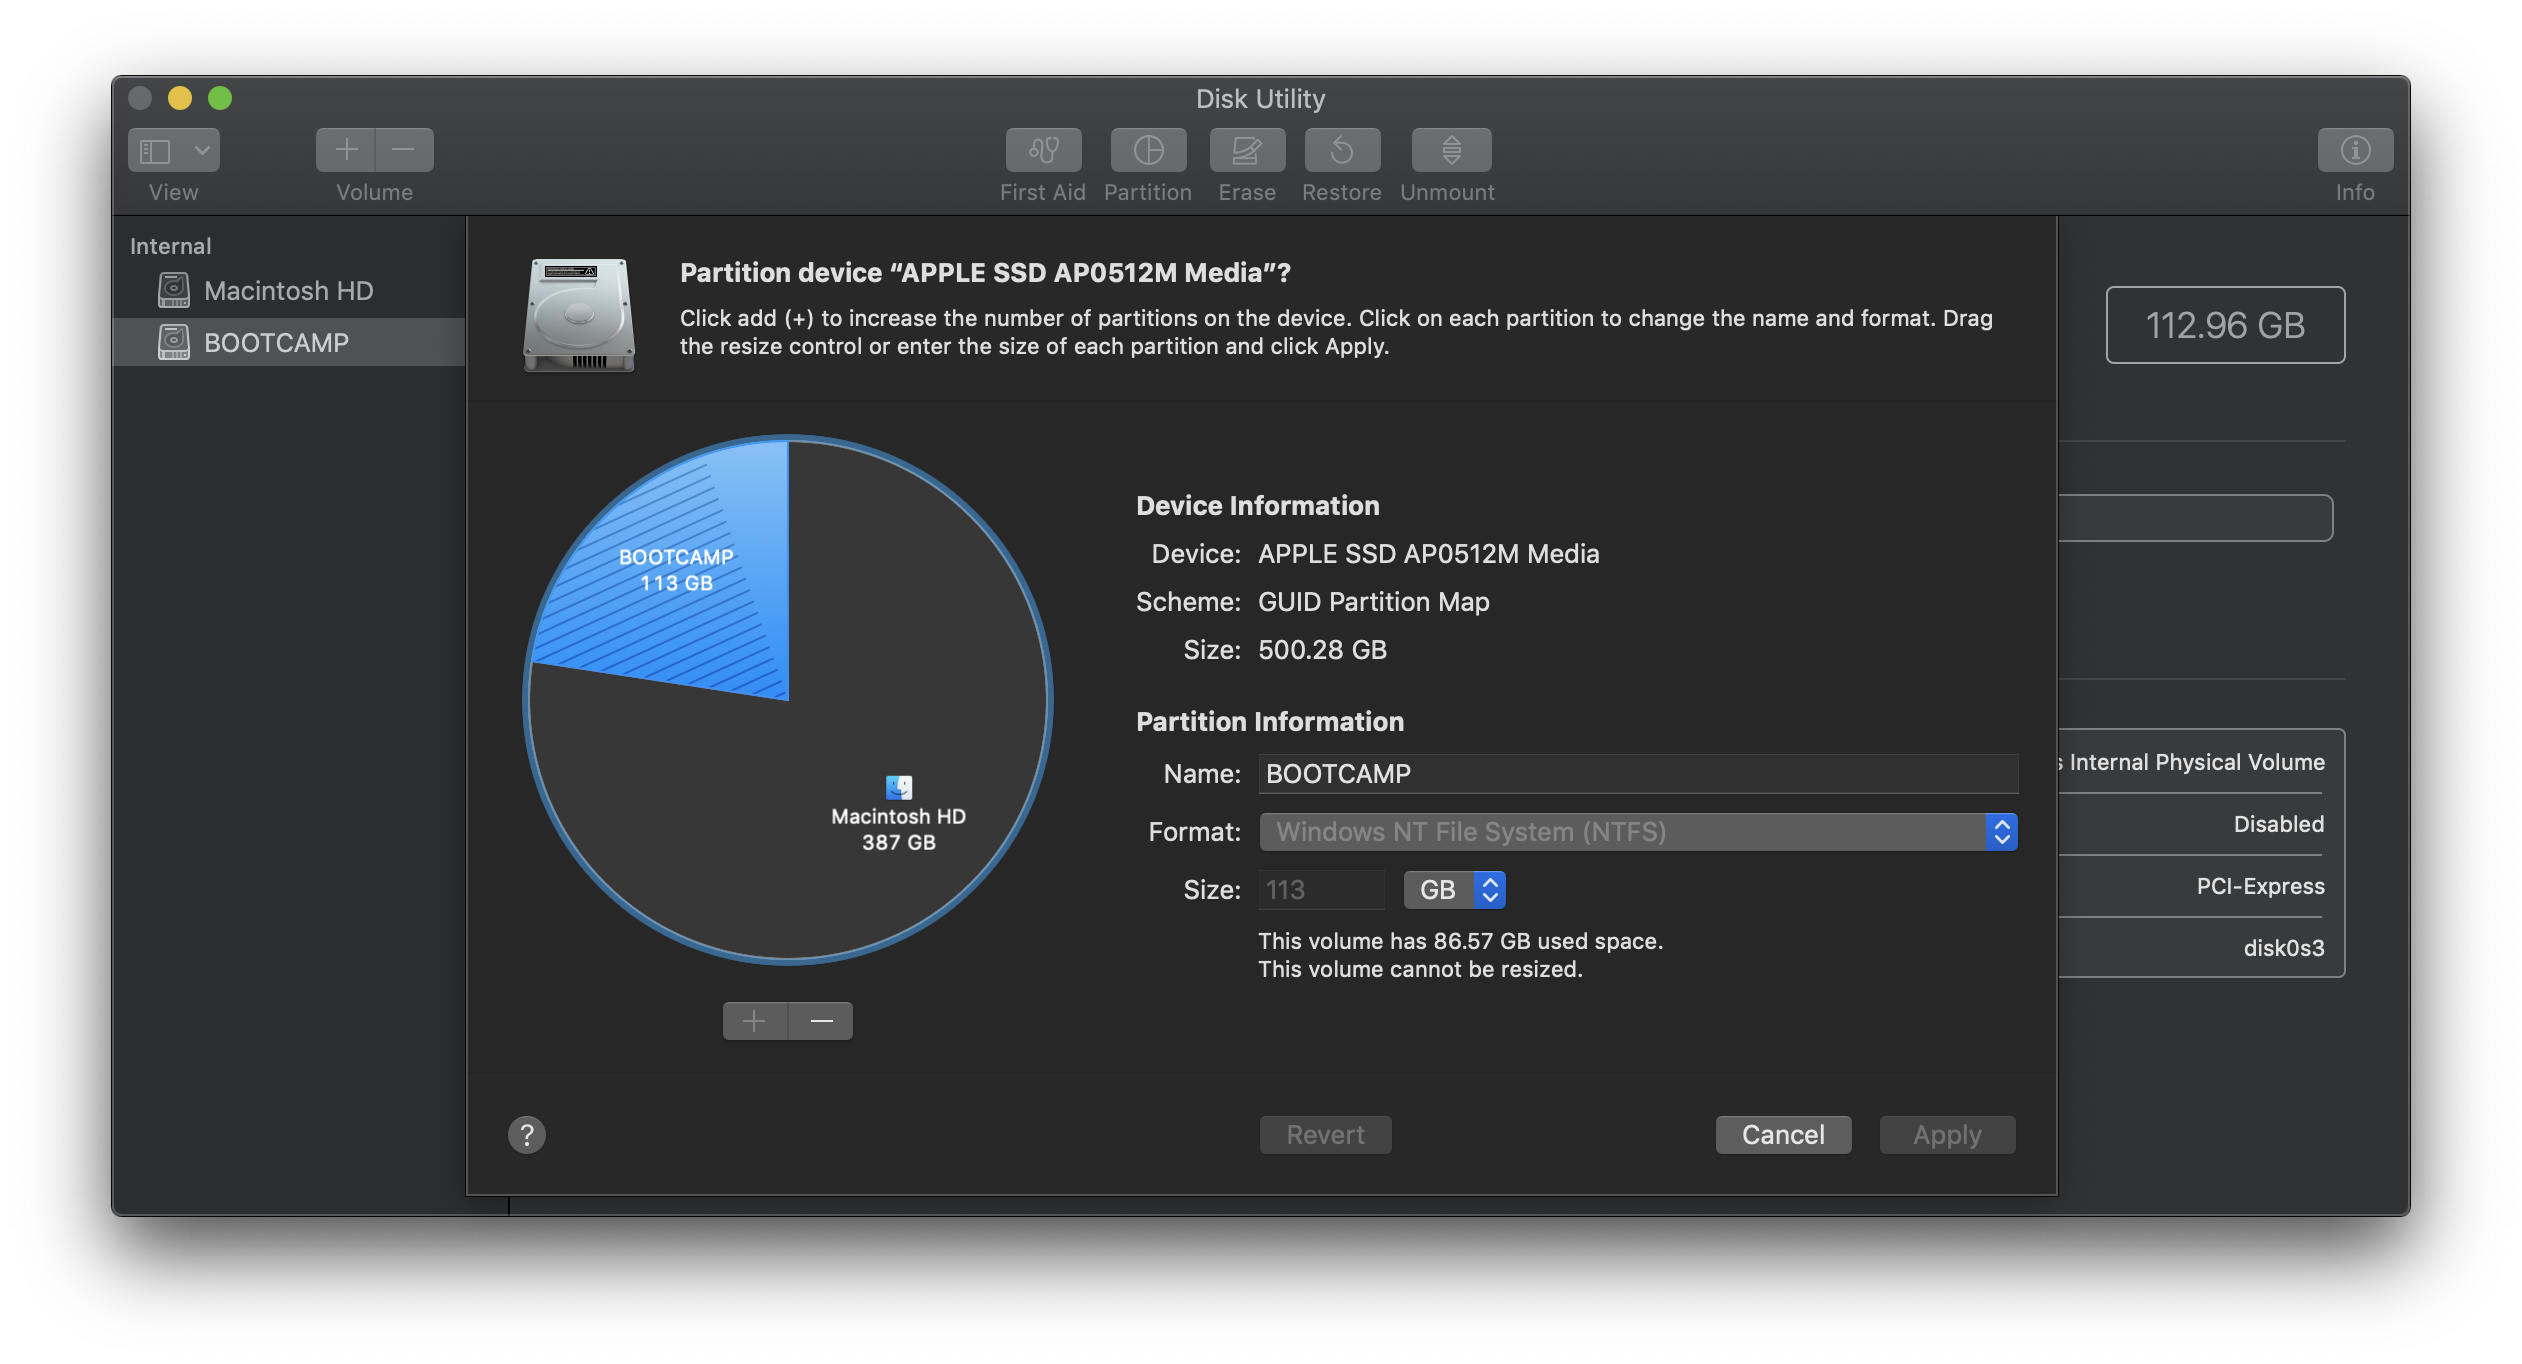The image size is (2522, 1364).
Task: Click the Revert button
Action: (1325, 1135)
